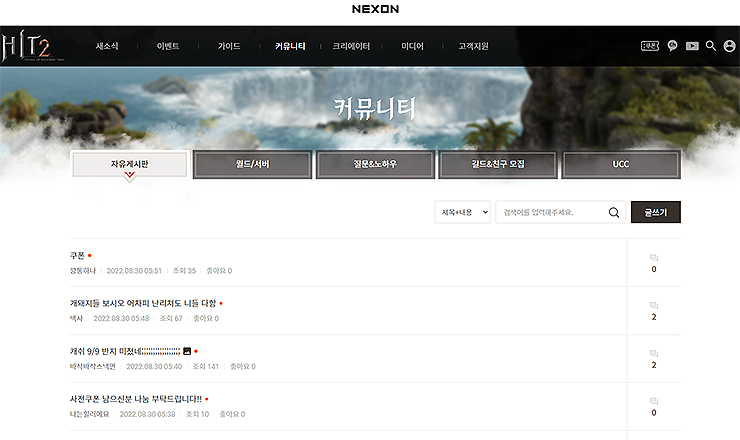740x440 pixels.
Task: Open the 새소식 menu
Action: [107, 46]
